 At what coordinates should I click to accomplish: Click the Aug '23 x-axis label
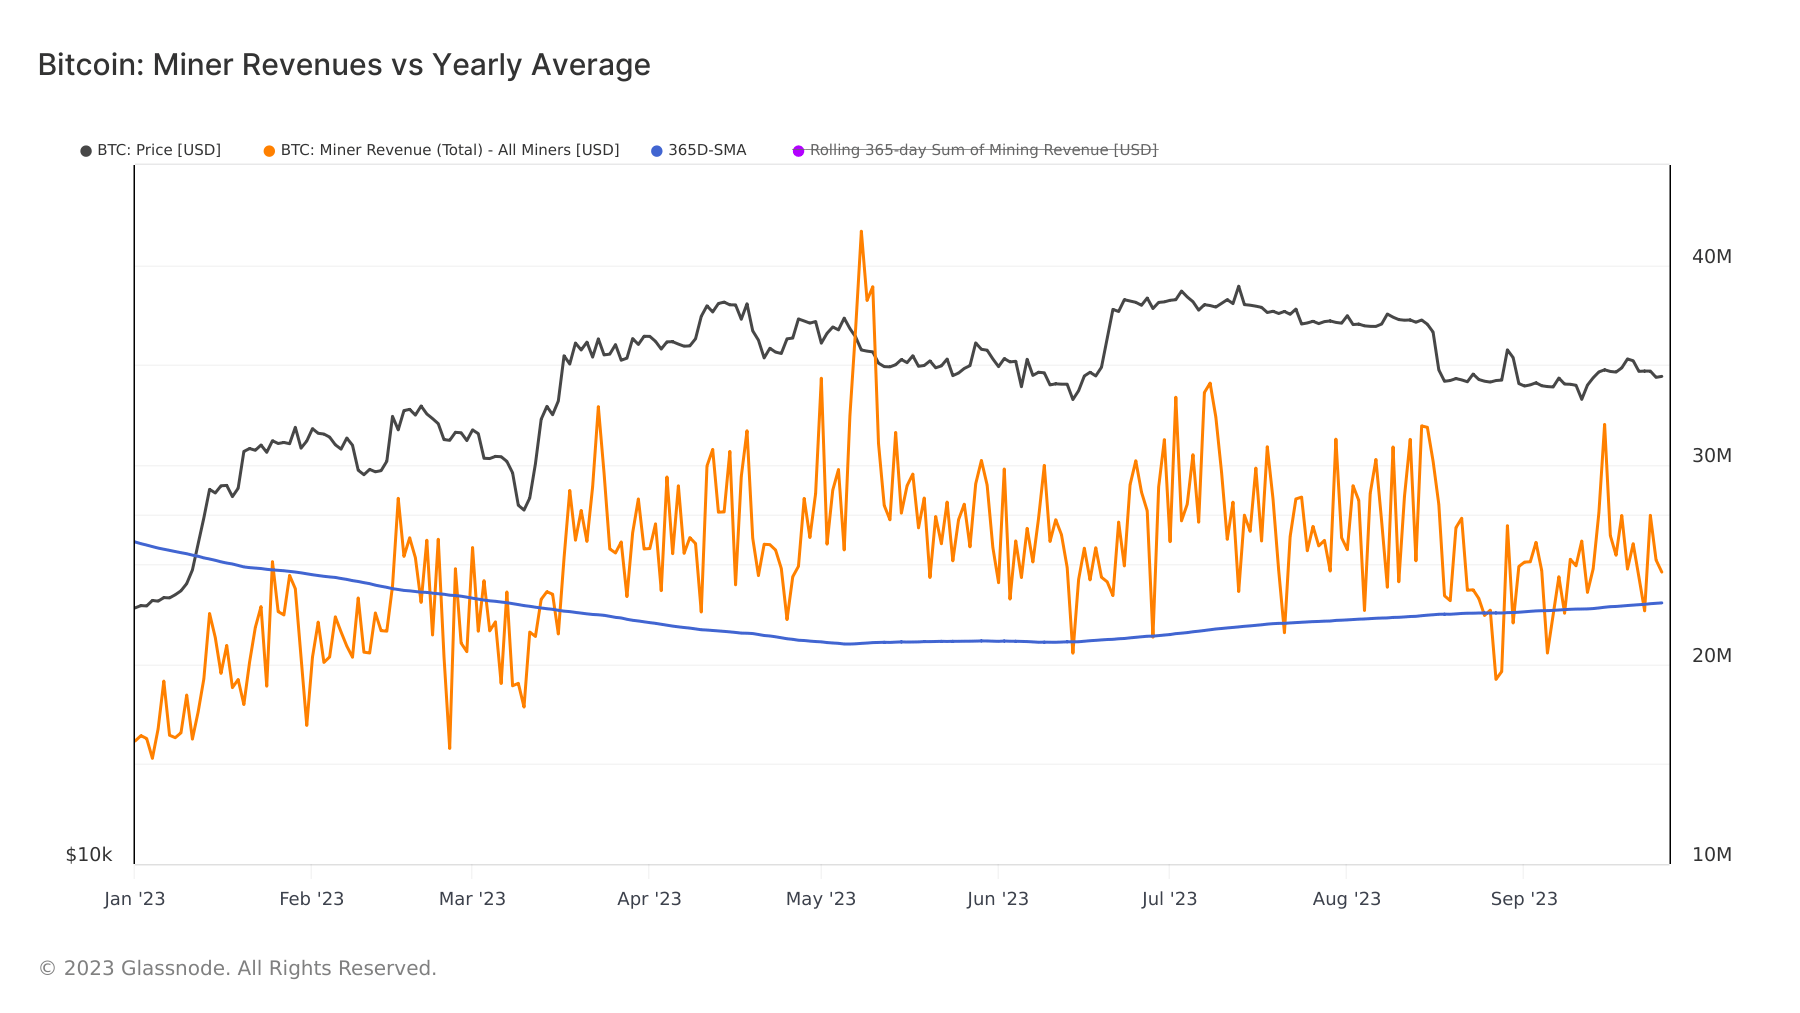(1346, 898)
